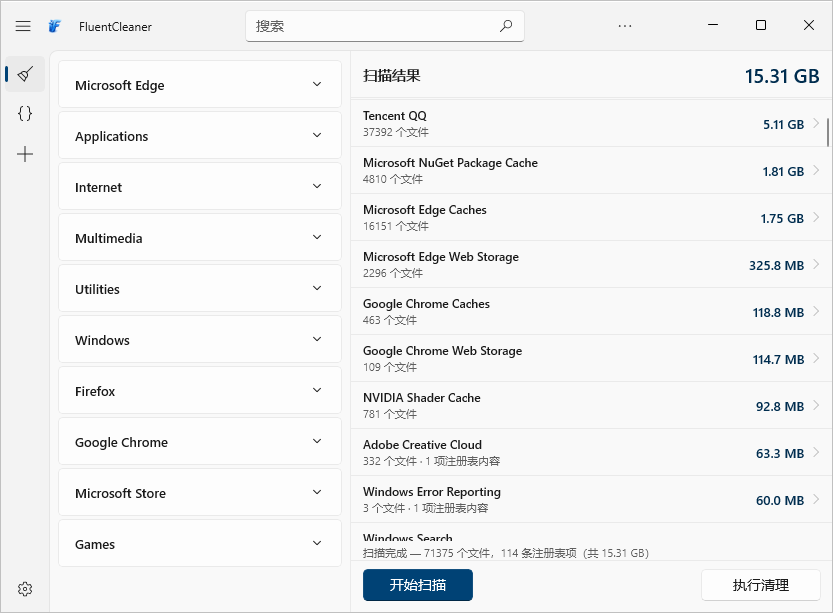Maximize the FluentCleaner window
The image size is (833, 613).
pyautogui.click(x=761, y=25)
